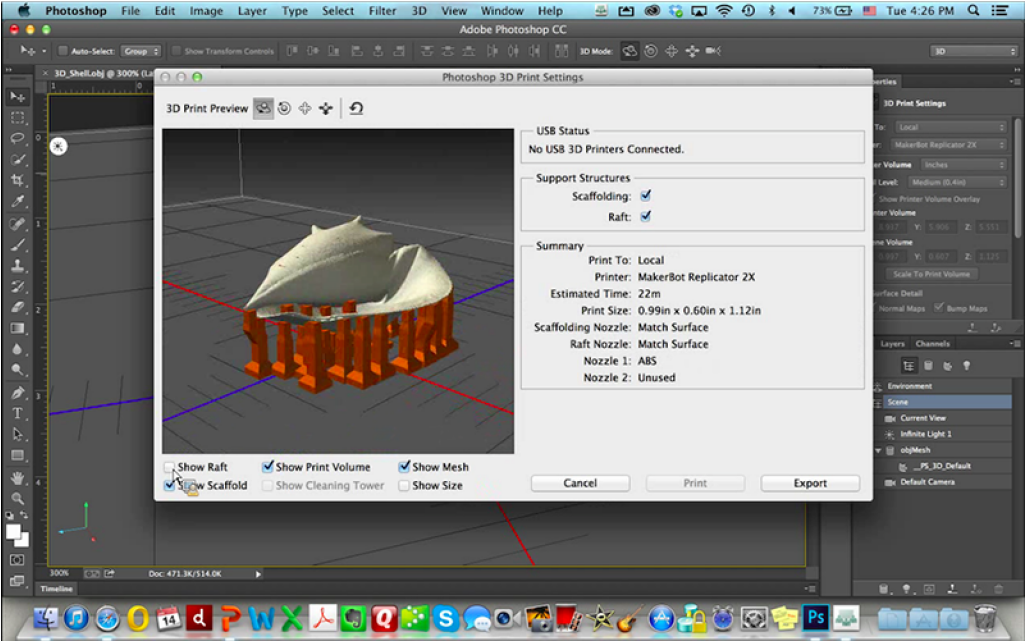The height and width of the screenshot is (641, 1025).
Task: Open the Photoshop app in the Dock
Action: coord(816,617)
